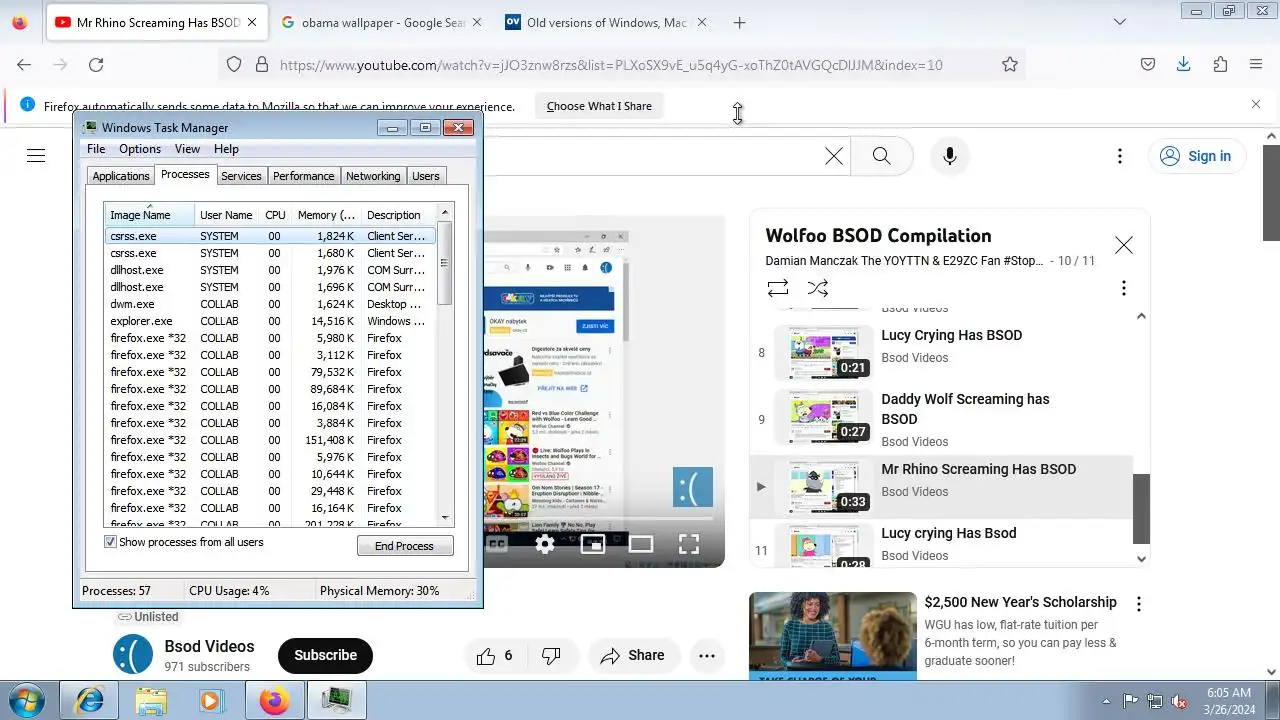This screenshot has width=1280, height=720.
Task: Open Internet Explorer from taskbar
Action: pos(89,700)
